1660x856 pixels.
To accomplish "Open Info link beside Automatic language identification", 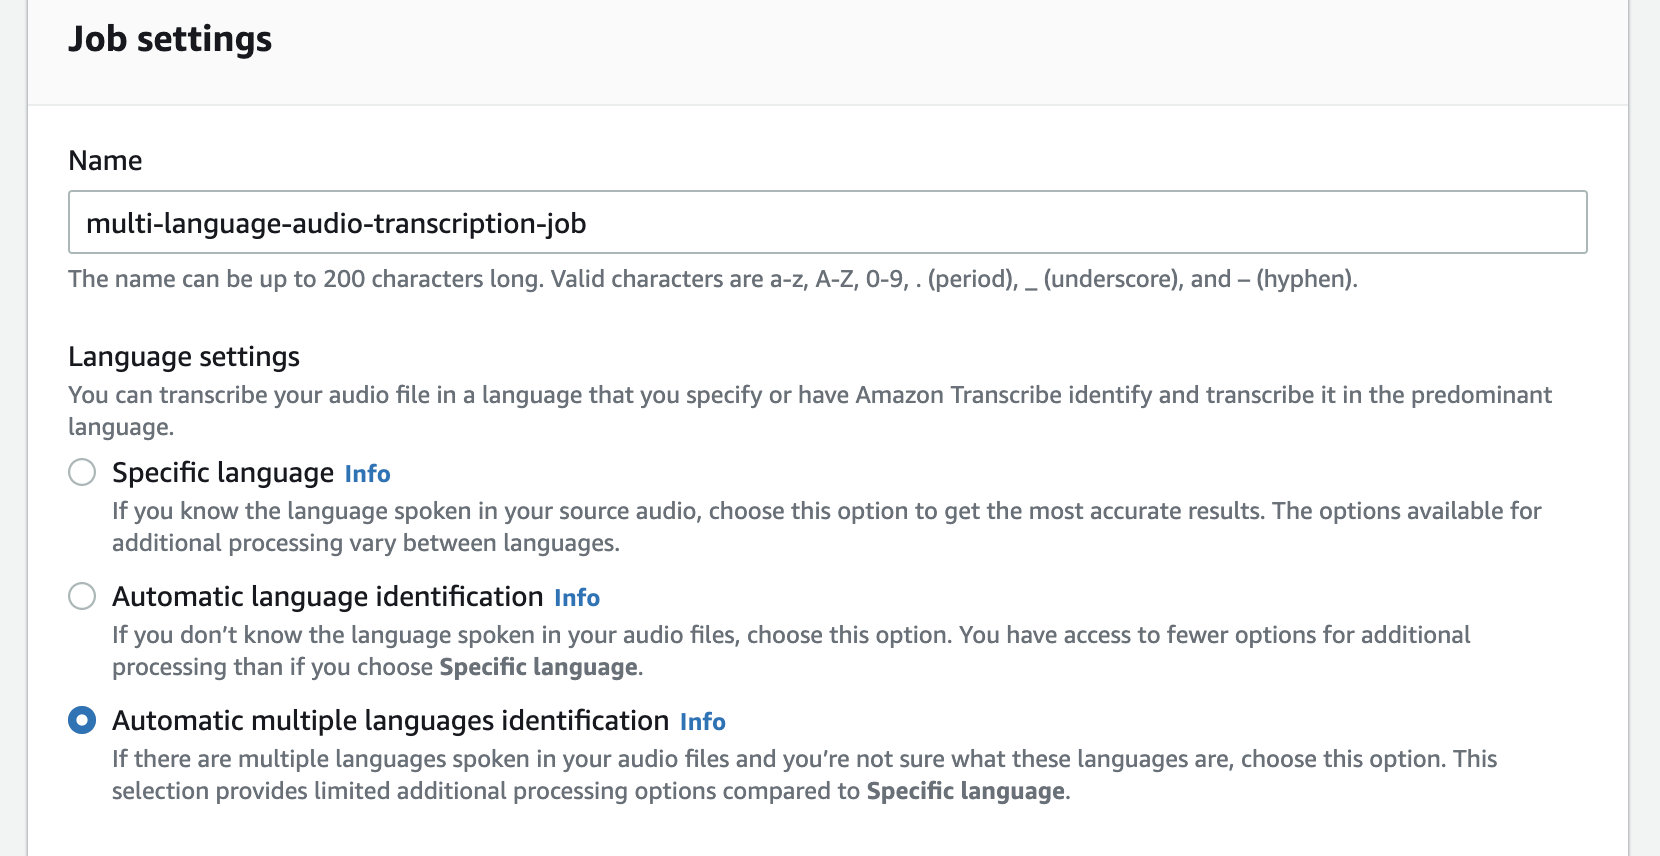I will 577,598.
